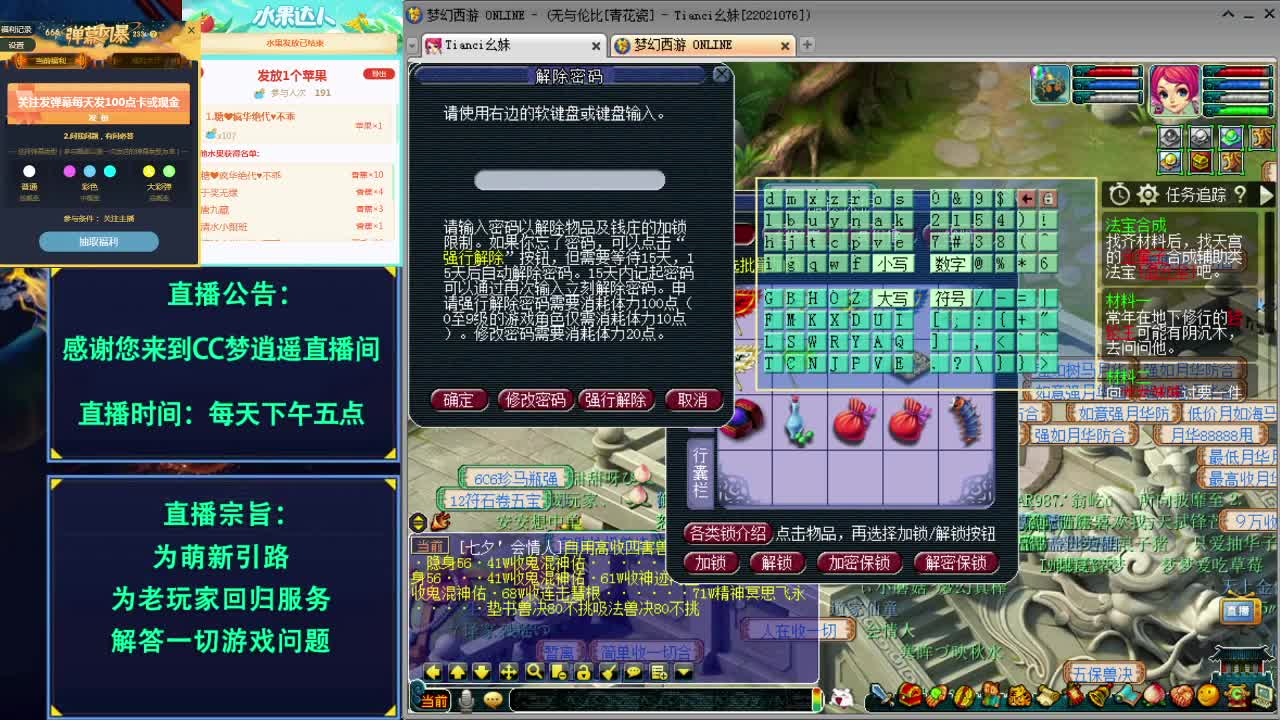Click the task tracker timer icon
Viewport: 1280px width, 720px height.
click(x=1120, y=195)
